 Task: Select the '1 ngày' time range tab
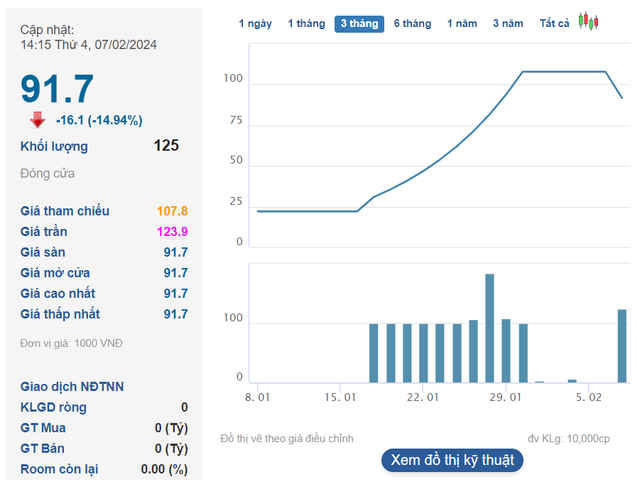(256, 23)
